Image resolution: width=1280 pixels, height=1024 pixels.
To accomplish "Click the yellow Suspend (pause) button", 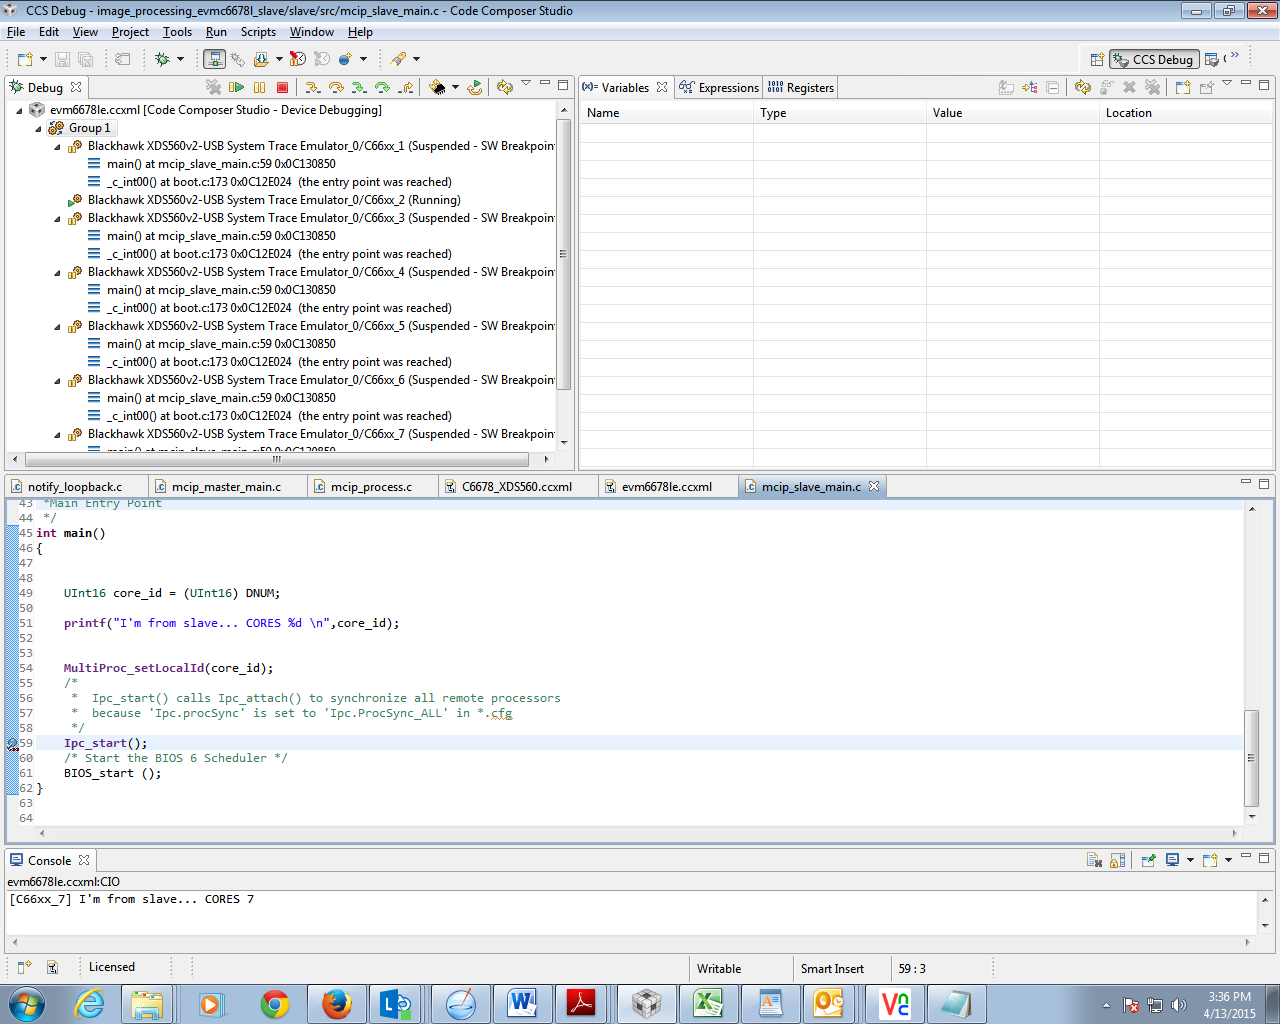I will point(259,87).
